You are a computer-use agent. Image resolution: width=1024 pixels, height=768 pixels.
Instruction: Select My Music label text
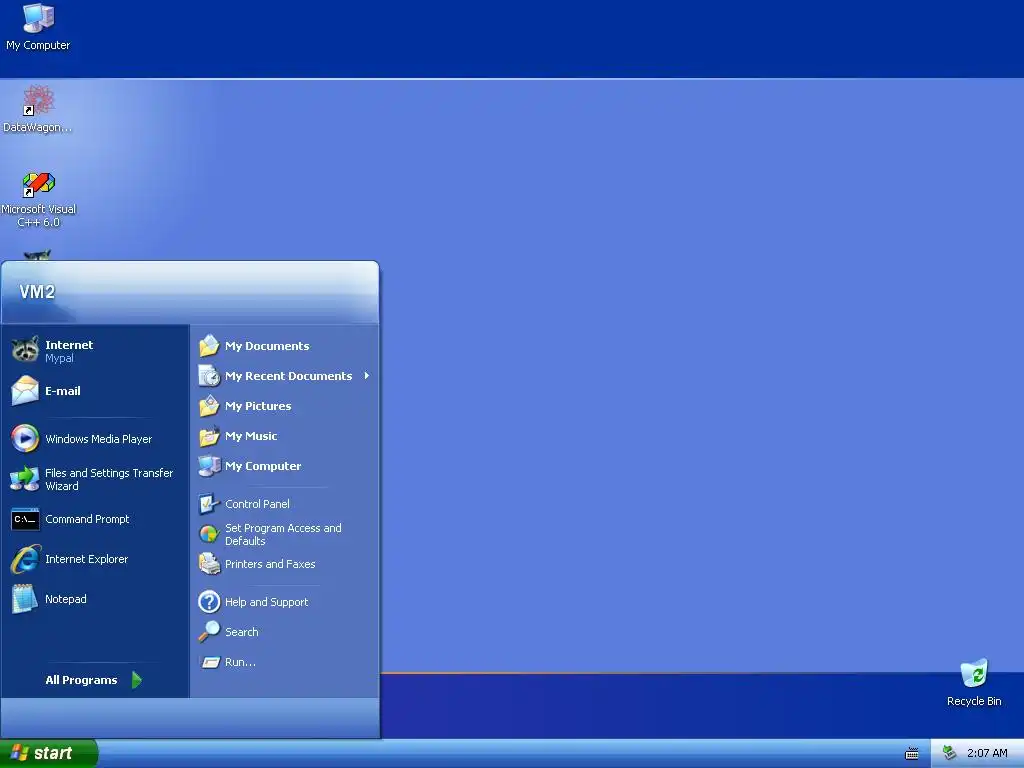pos(251,436)
